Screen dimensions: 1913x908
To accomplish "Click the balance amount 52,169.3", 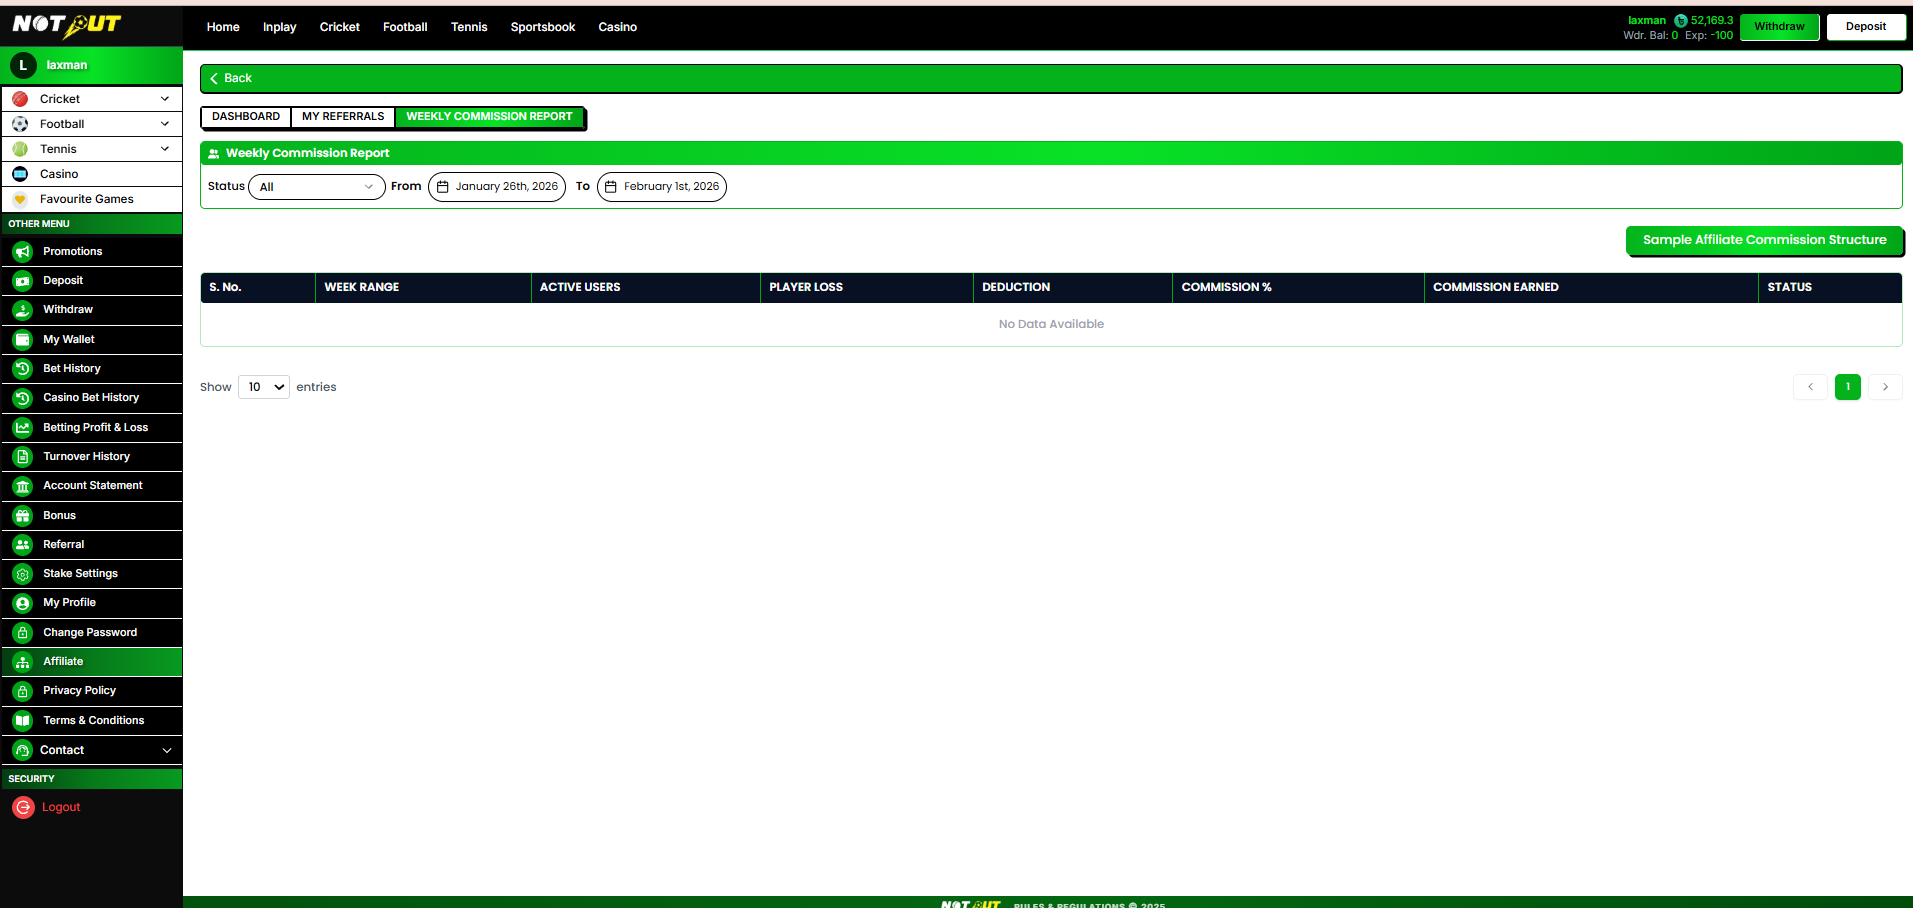I will (x=1712, y=20).
